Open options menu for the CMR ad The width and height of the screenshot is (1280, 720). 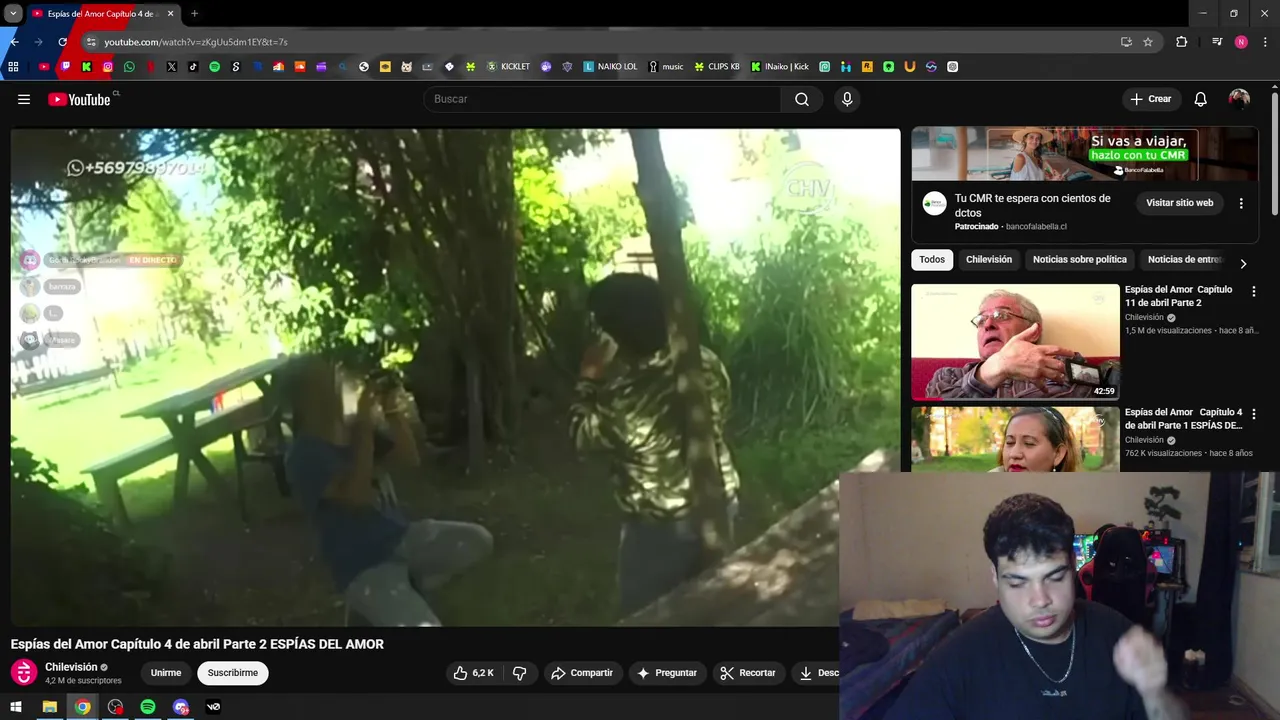[1241, 203]
